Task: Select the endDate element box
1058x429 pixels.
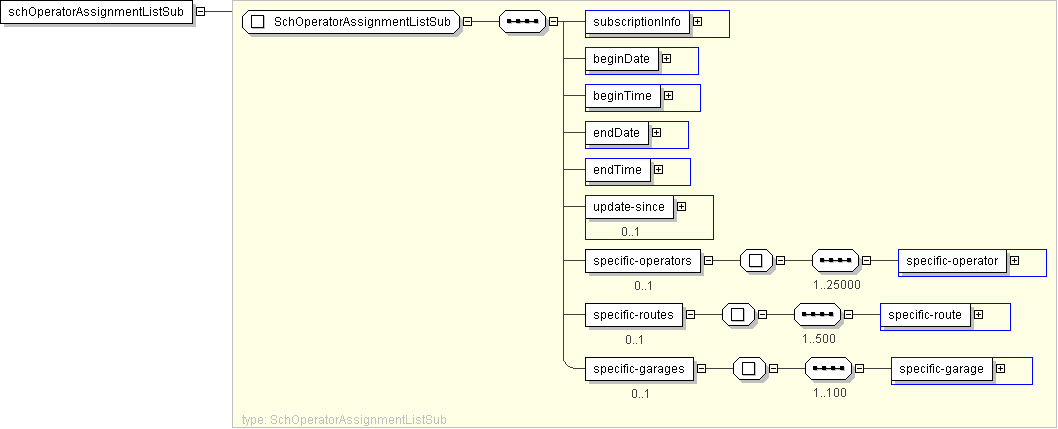Action: 616,133
